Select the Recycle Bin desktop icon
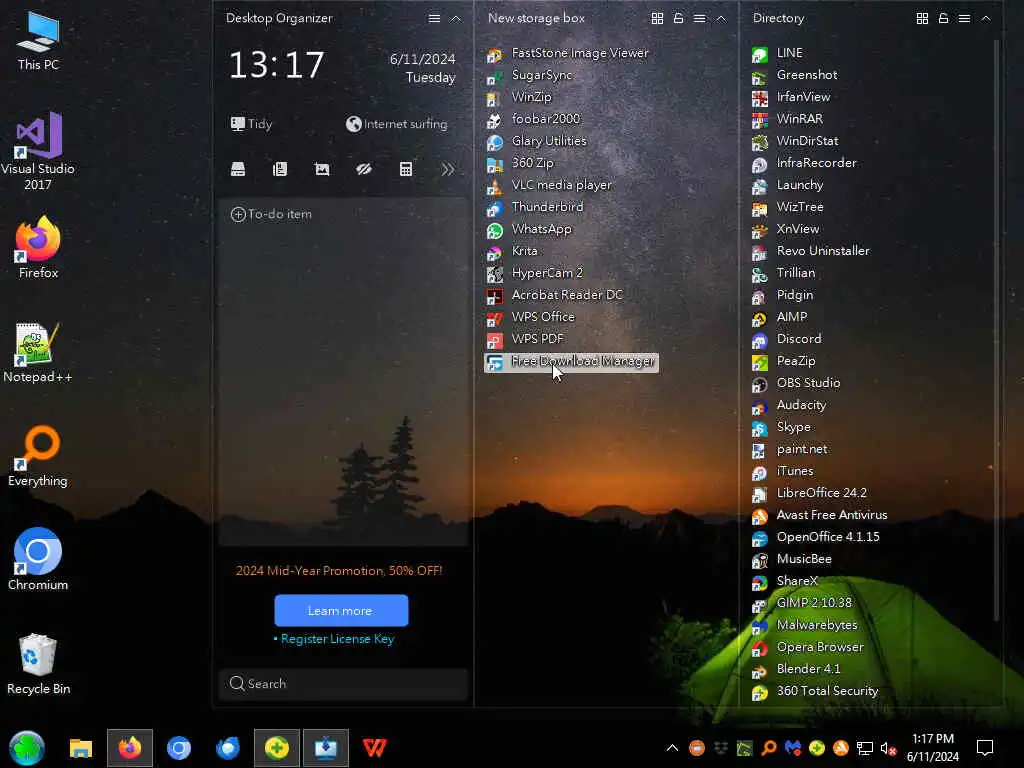Viewport: 1024px width, 768px height. coord(38,664)
